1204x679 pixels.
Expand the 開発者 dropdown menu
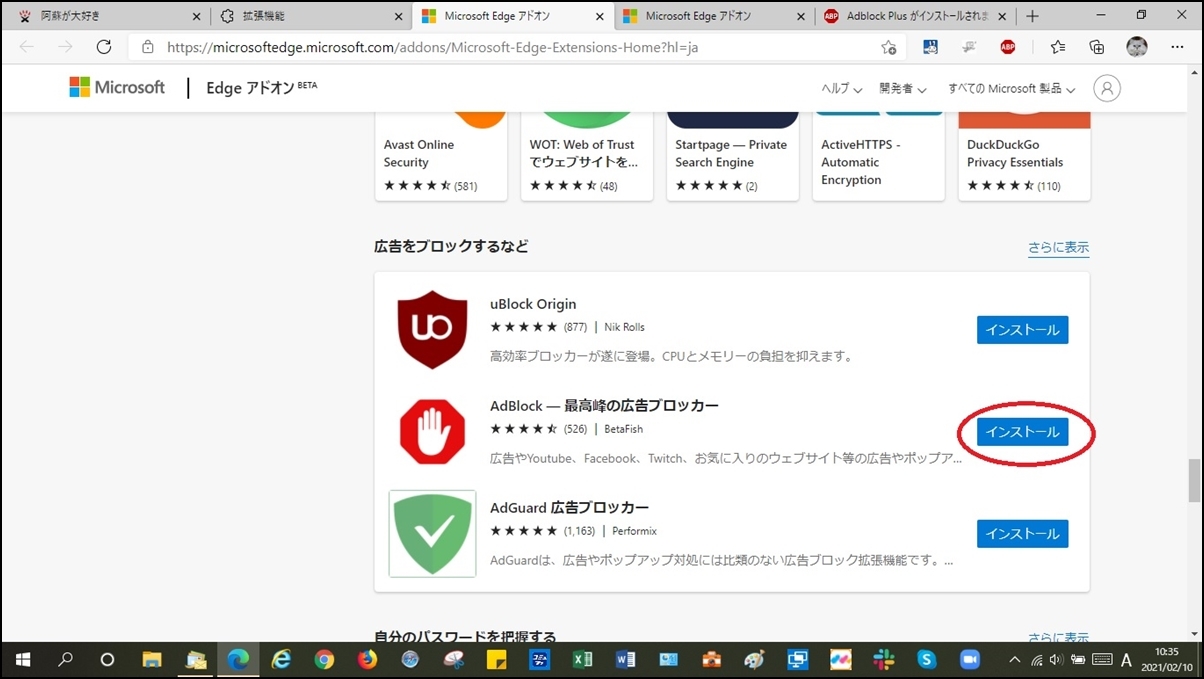903,89
